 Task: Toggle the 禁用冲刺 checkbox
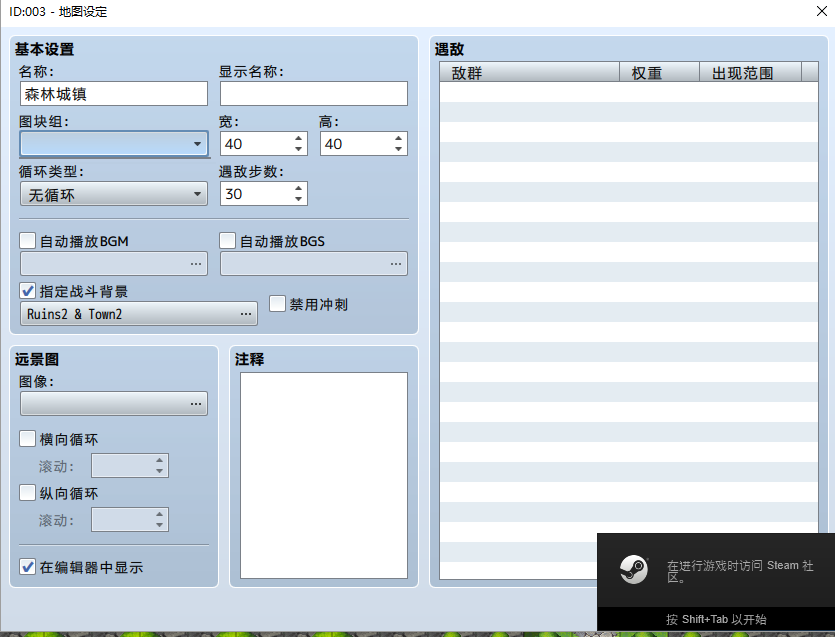click(x=277, y=304)
